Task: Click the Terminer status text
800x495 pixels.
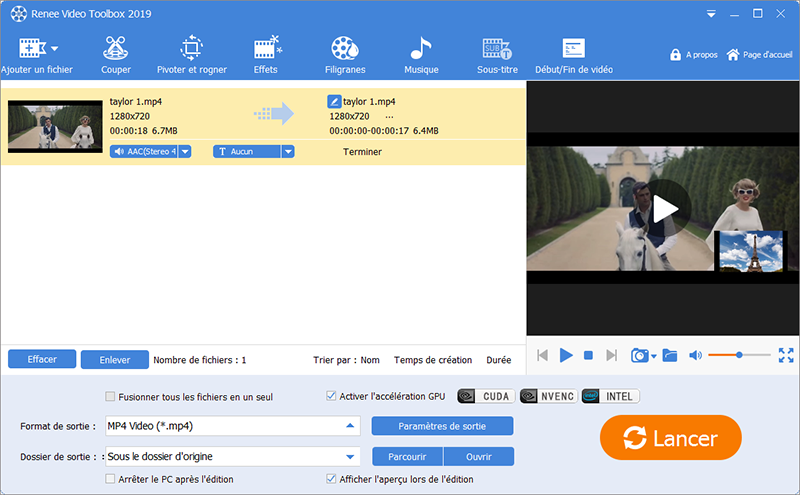Action: (362, 152)
